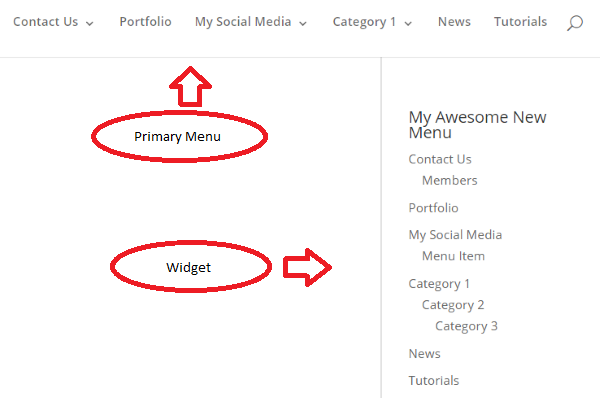Open My Social Media in top menu
The height and width of the screenshot is (398, 600).
243,22
